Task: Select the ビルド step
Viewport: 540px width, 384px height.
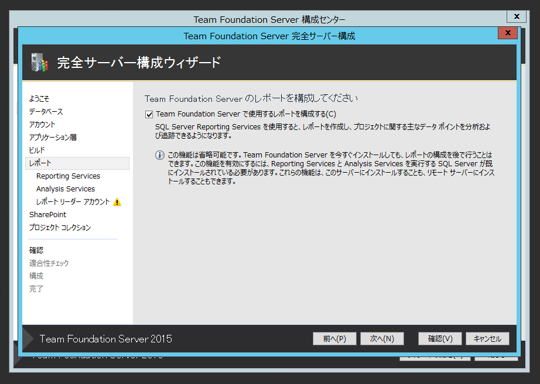Action: pos(37,150)
